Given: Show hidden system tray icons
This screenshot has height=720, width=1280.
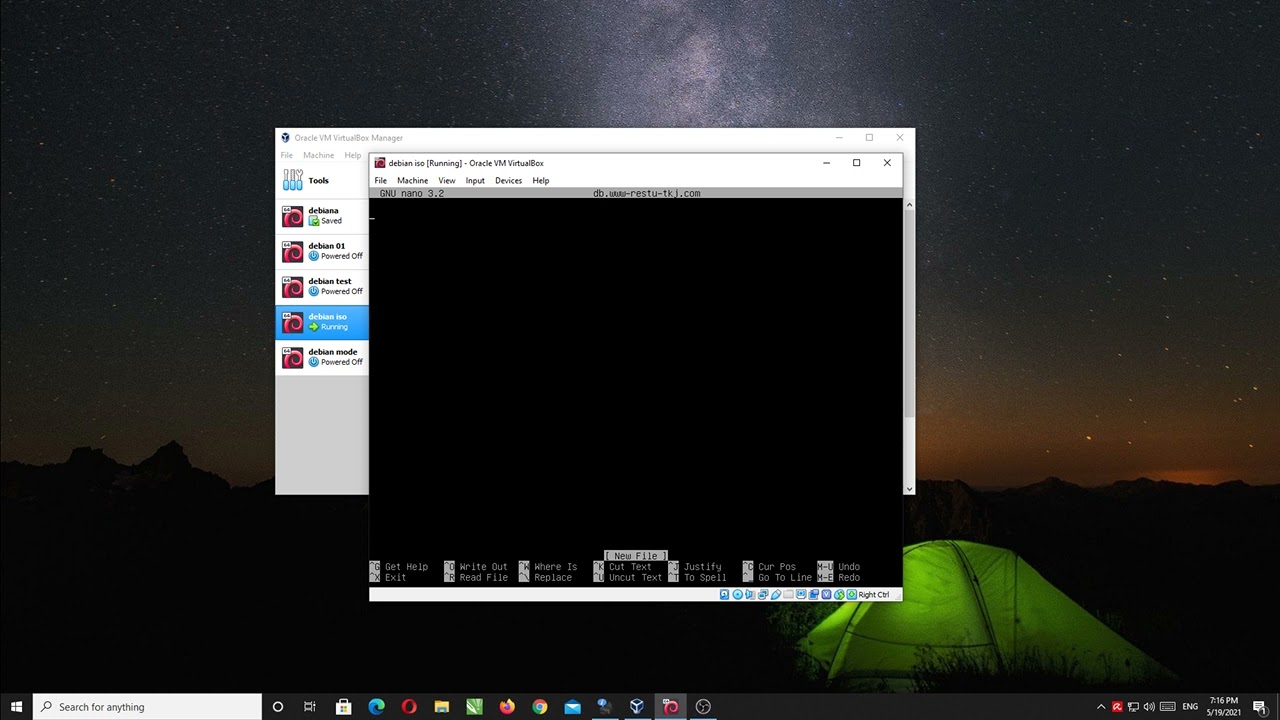Looking at the screenshot, I should [x=1101, y=707].
